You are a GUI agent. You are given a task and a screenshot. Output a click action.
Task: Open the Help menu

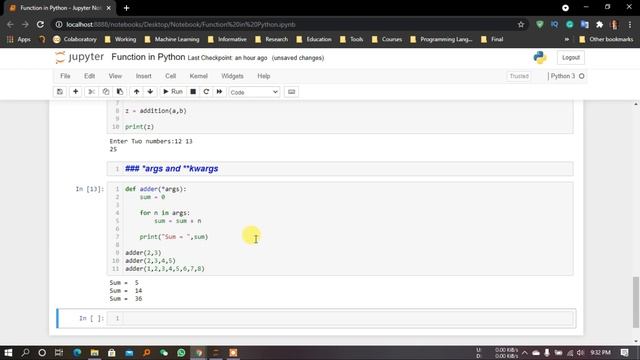click(x=264, y=76)
